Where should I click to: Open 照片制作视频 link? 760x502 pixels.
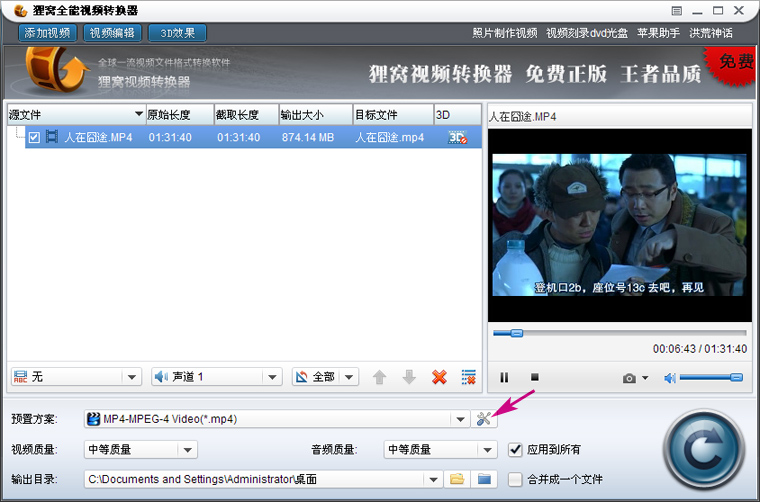(x=505, y=33)
